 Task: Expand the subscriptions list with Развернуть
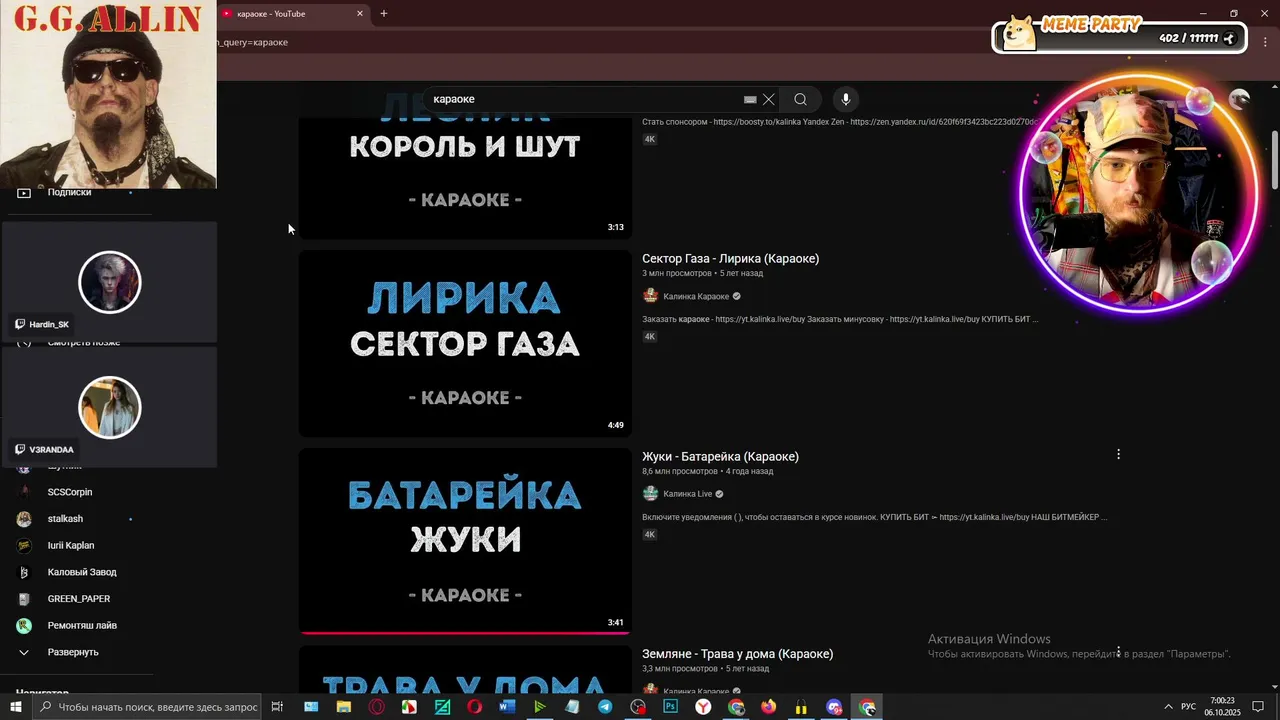pos(72,652)
